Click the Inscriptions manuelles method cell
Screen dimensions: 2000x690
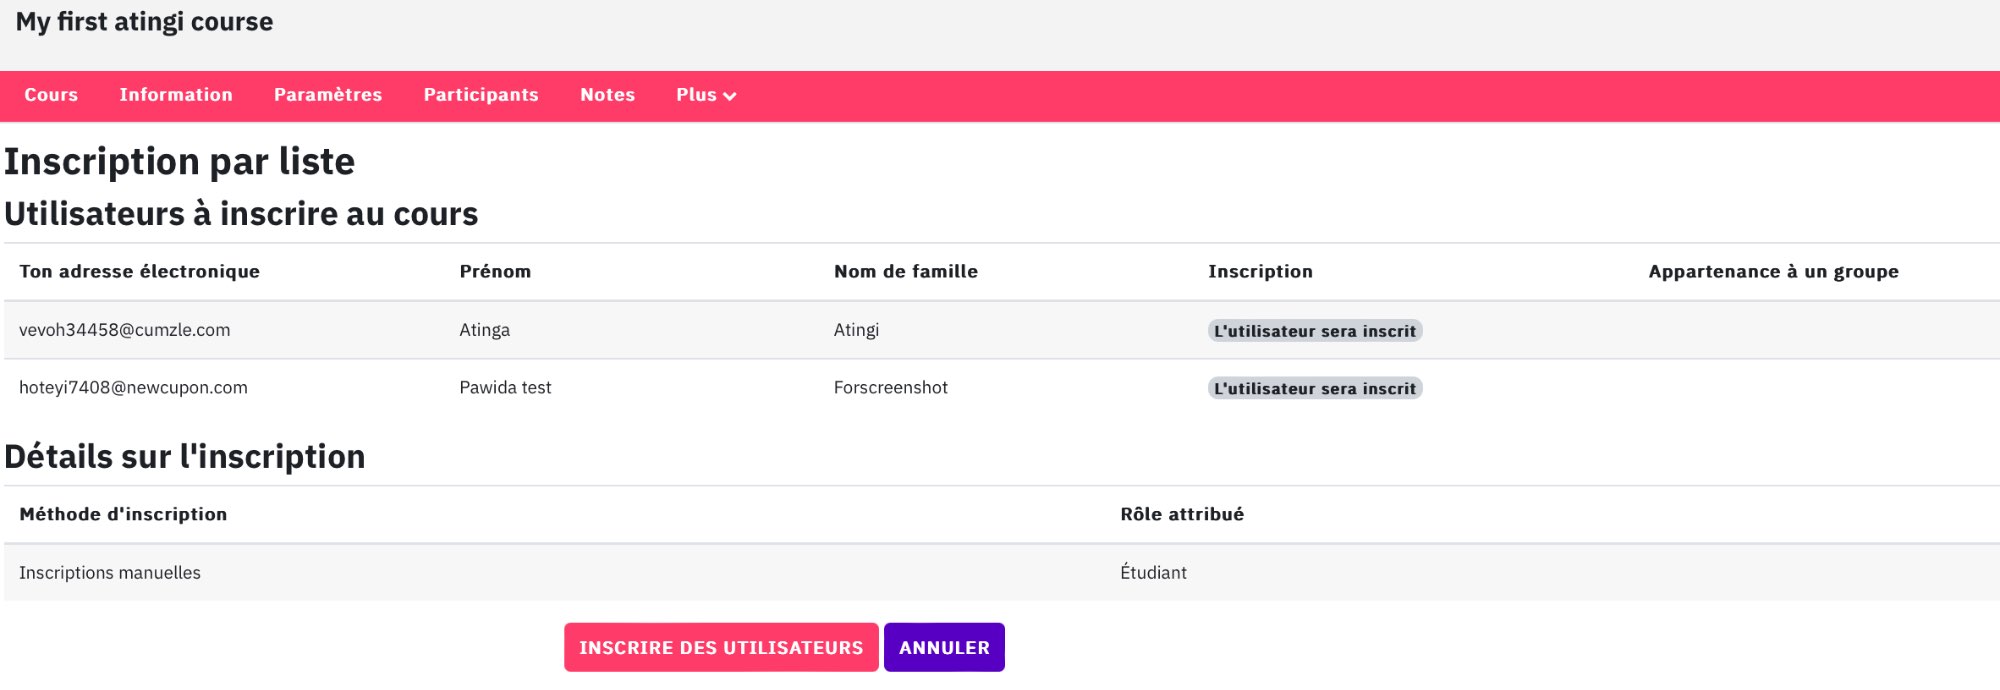110,573
